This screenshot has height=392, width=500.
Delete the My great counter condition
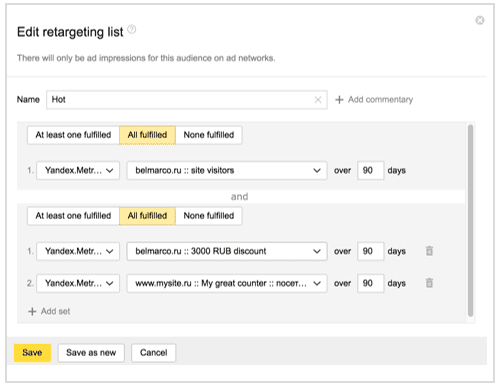pyautogui.click(x=429, y=283)
